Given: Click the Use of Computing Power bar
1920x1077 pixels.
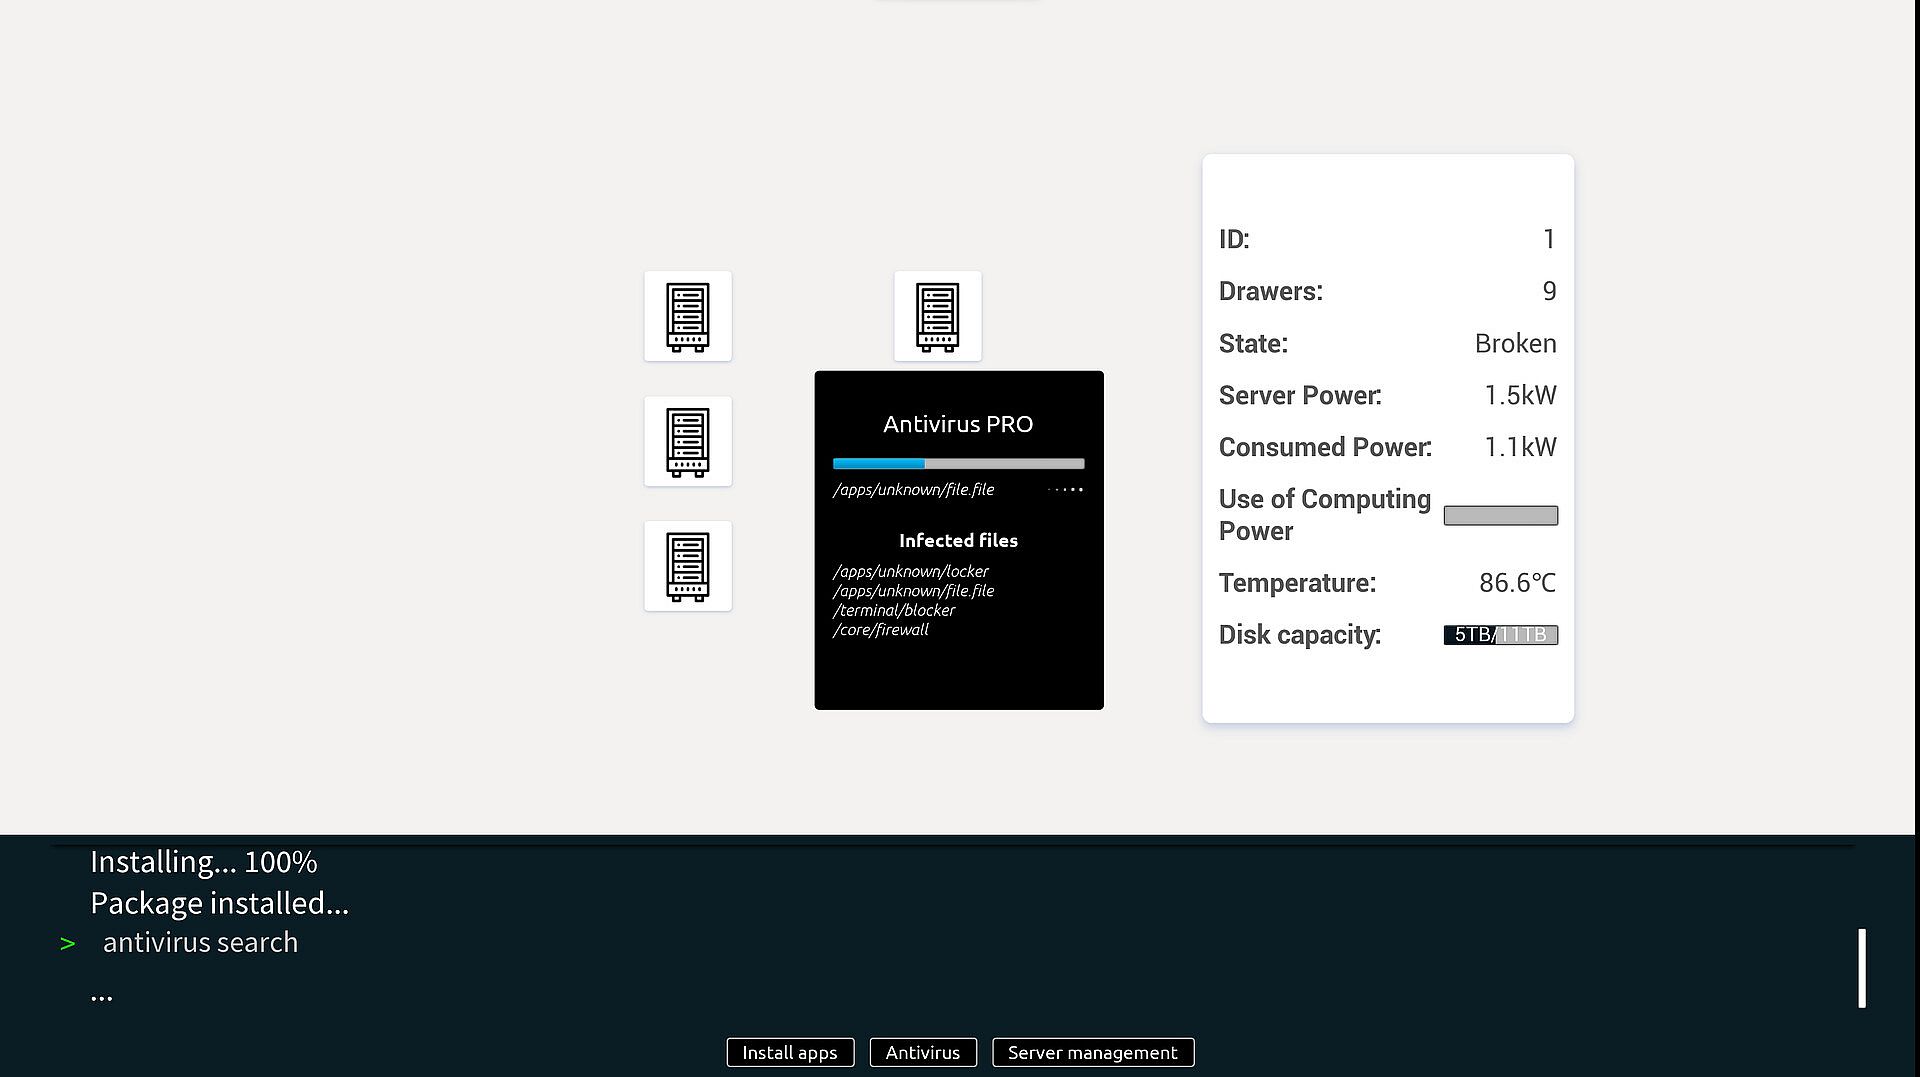Looking at the screenshot, I should click(x=1501, y=516).
